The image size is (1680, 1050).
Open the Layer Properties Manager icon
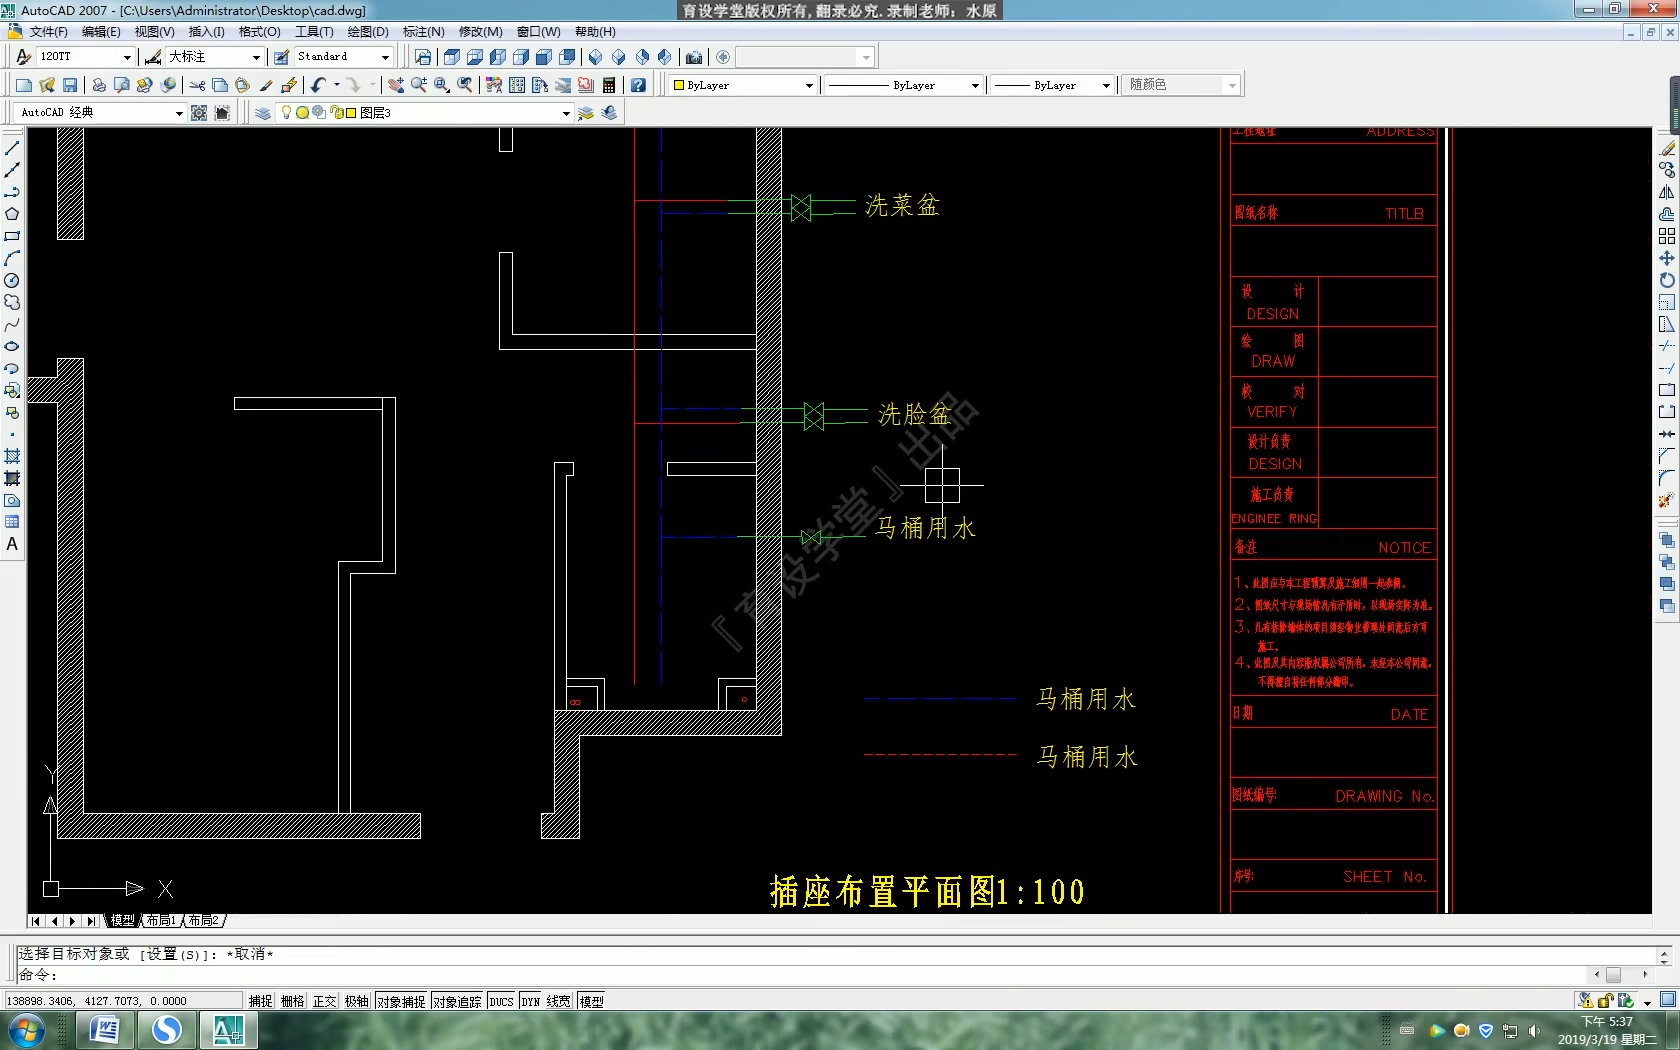coord(263,113)
